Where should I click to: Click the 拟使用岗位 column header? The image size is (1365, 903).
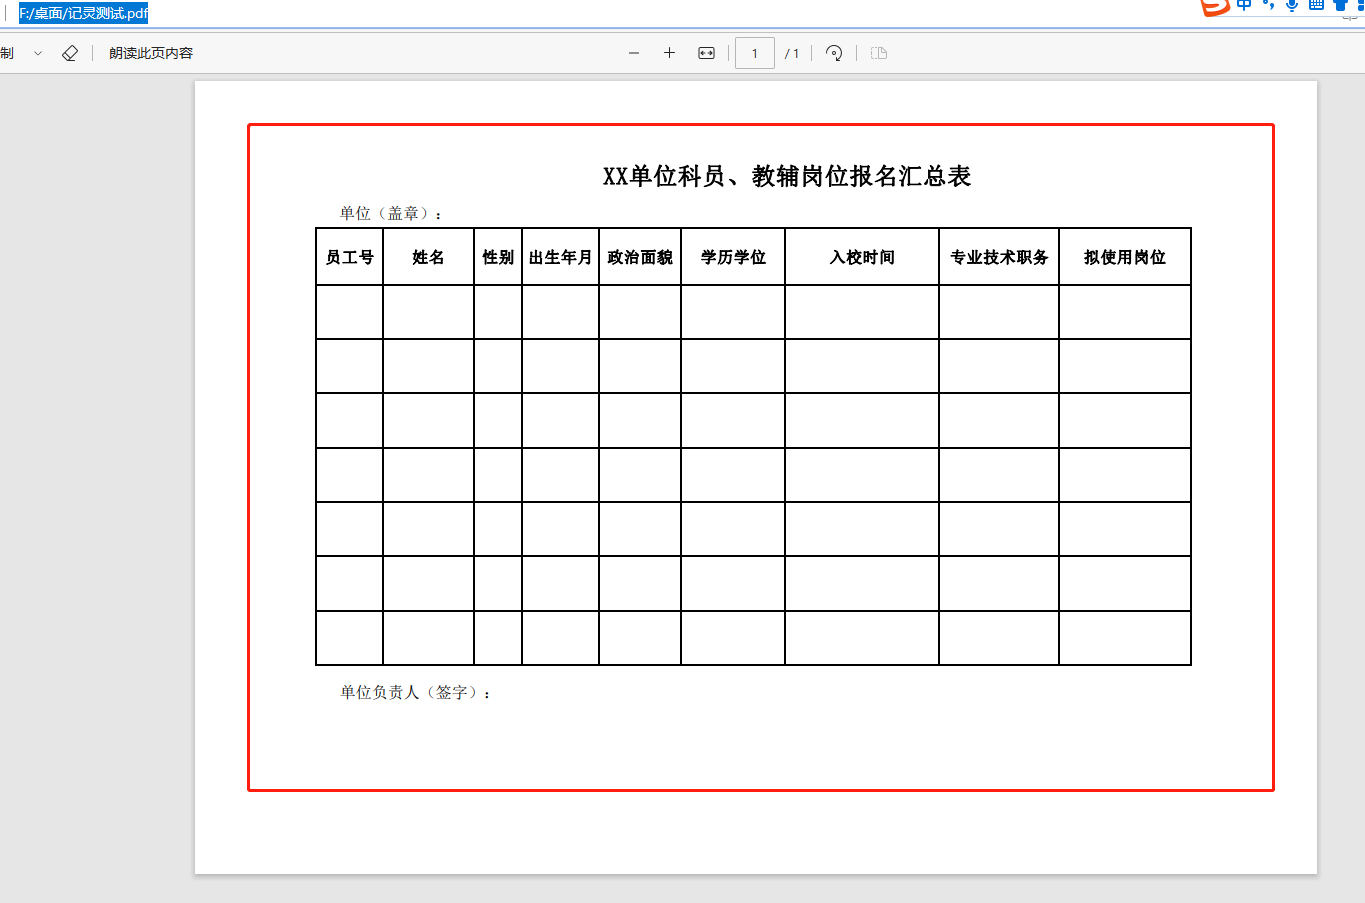(1125, 257)
